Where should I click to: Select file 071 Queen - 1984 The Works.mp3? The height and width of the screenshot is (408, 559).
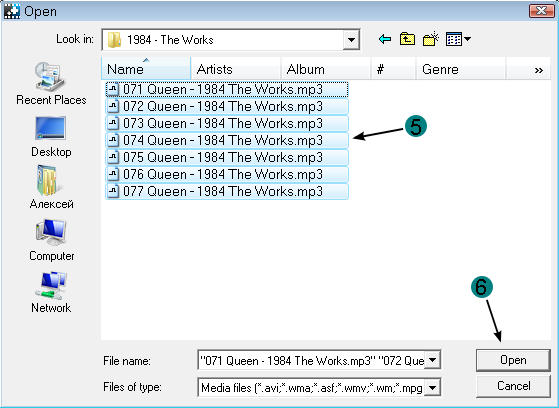click(x=227, y=89)
